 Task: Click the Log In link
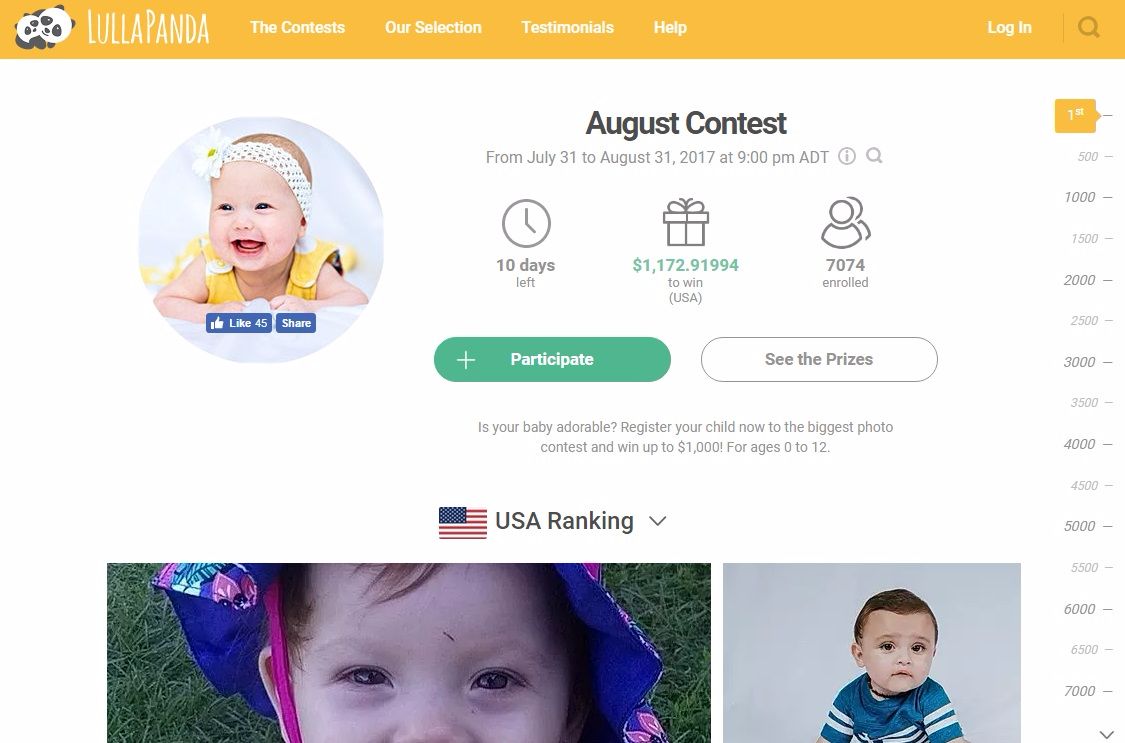click(x=1009, y=27)
